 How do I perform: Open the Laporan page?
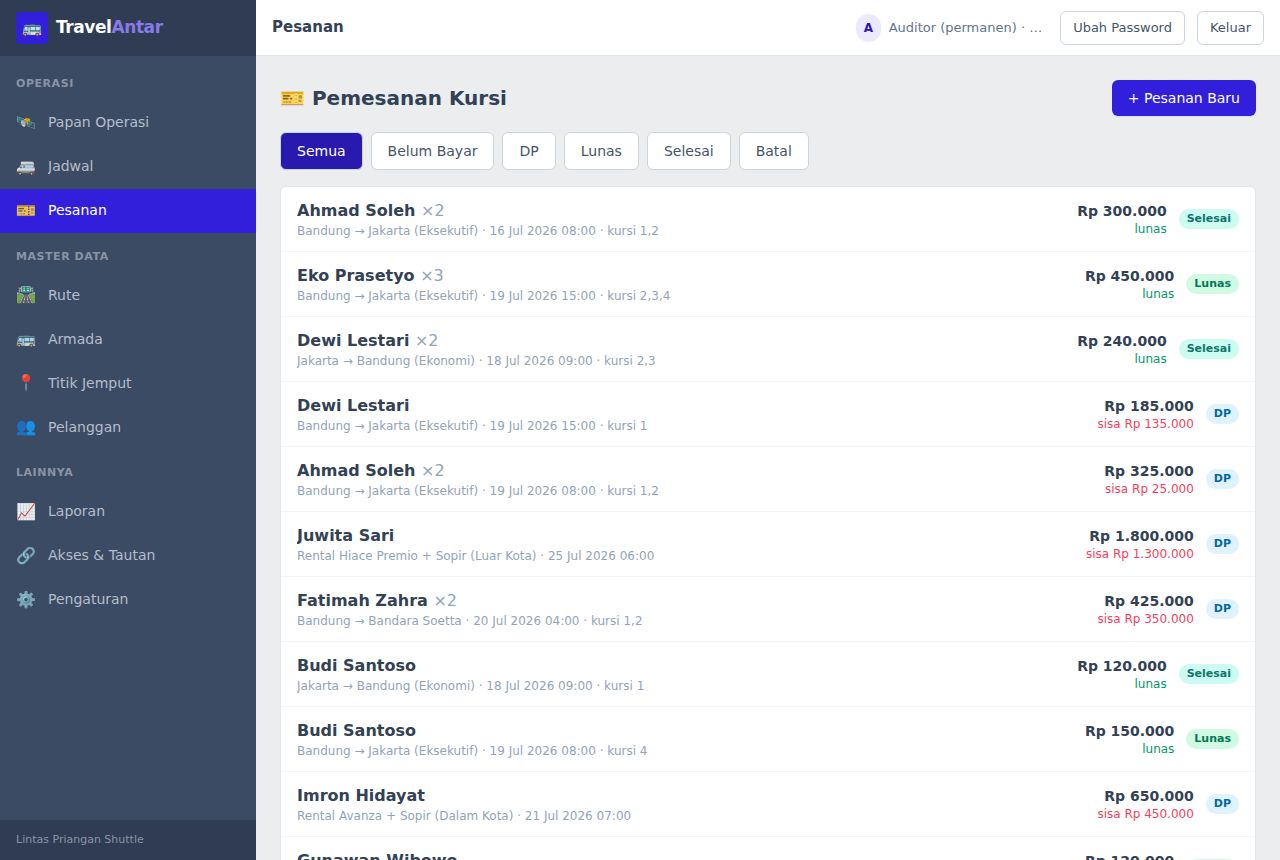coord(128,511)
